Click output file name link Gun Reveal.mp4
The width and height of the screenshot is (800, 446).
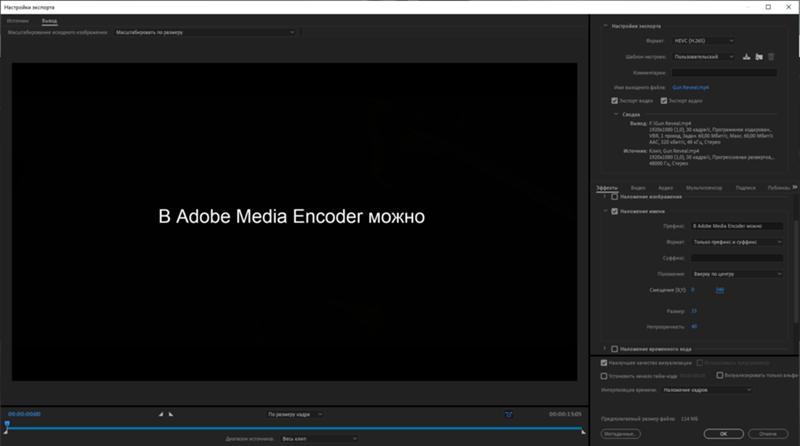[x=690, y=88]
